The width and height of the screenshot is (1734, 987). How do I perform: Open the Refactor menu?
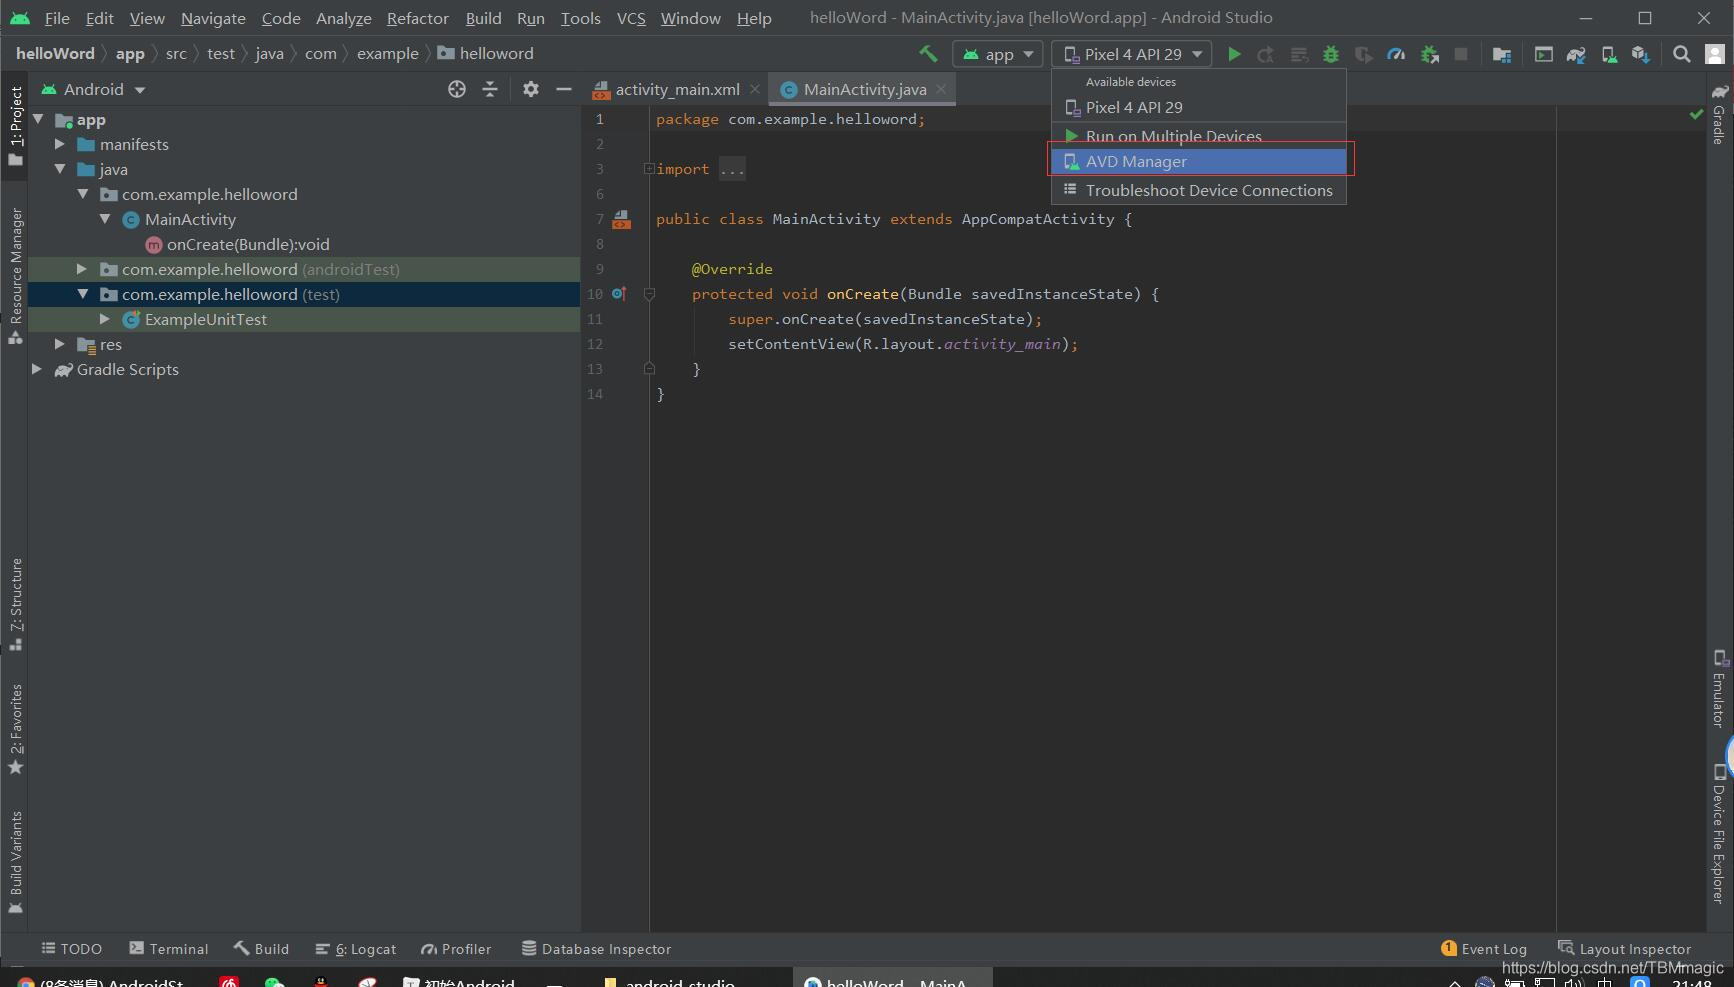(417, 18)
